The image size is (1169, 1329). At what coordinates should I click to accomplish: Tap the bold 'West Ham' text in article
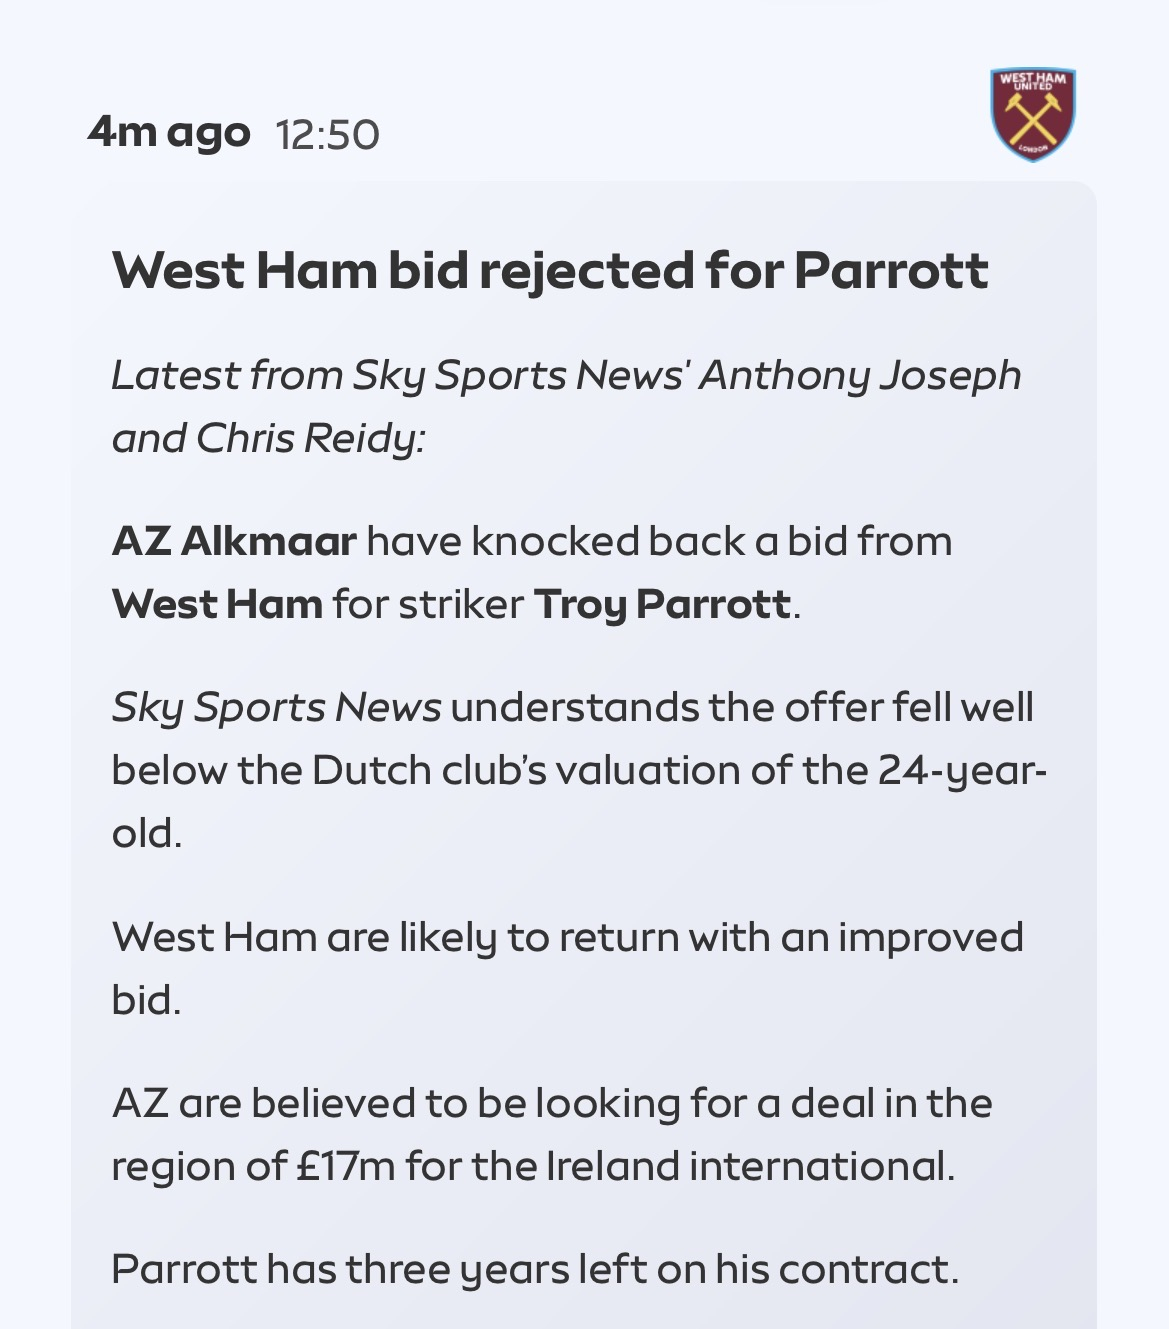tap(217, 604)
